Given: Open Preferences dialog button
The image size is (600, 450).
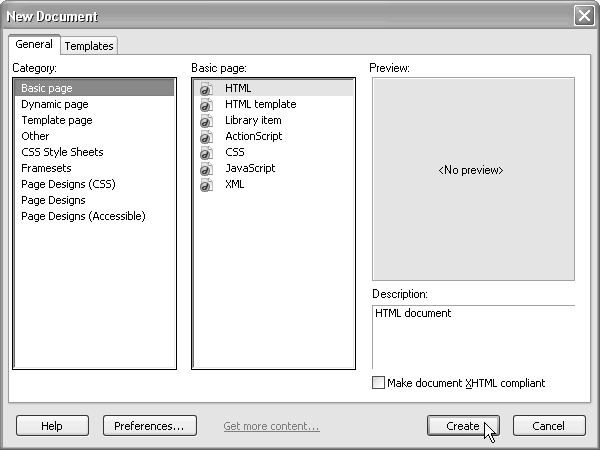Looking at the screenshot, I should [150, 426].
